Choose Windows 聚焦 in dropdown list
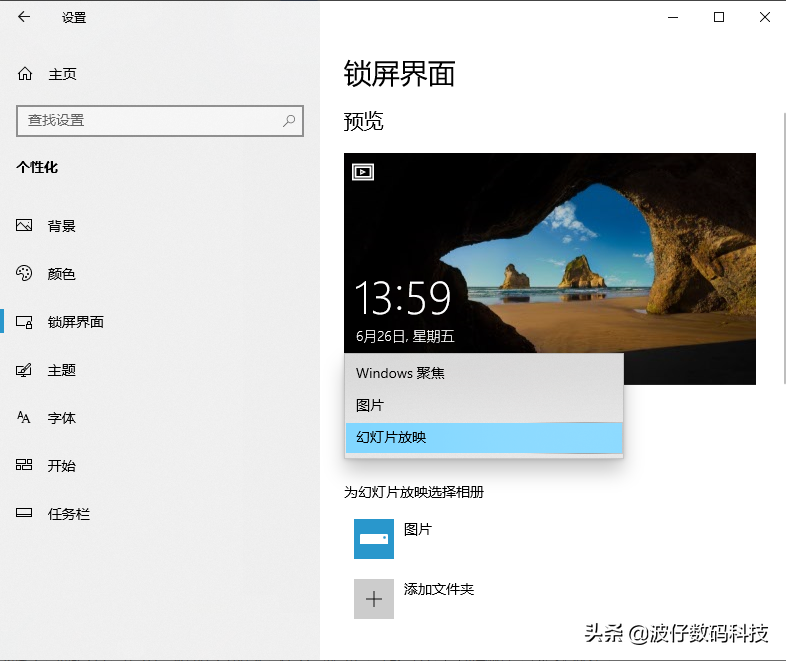786x661 pixels. coord(484,373)
